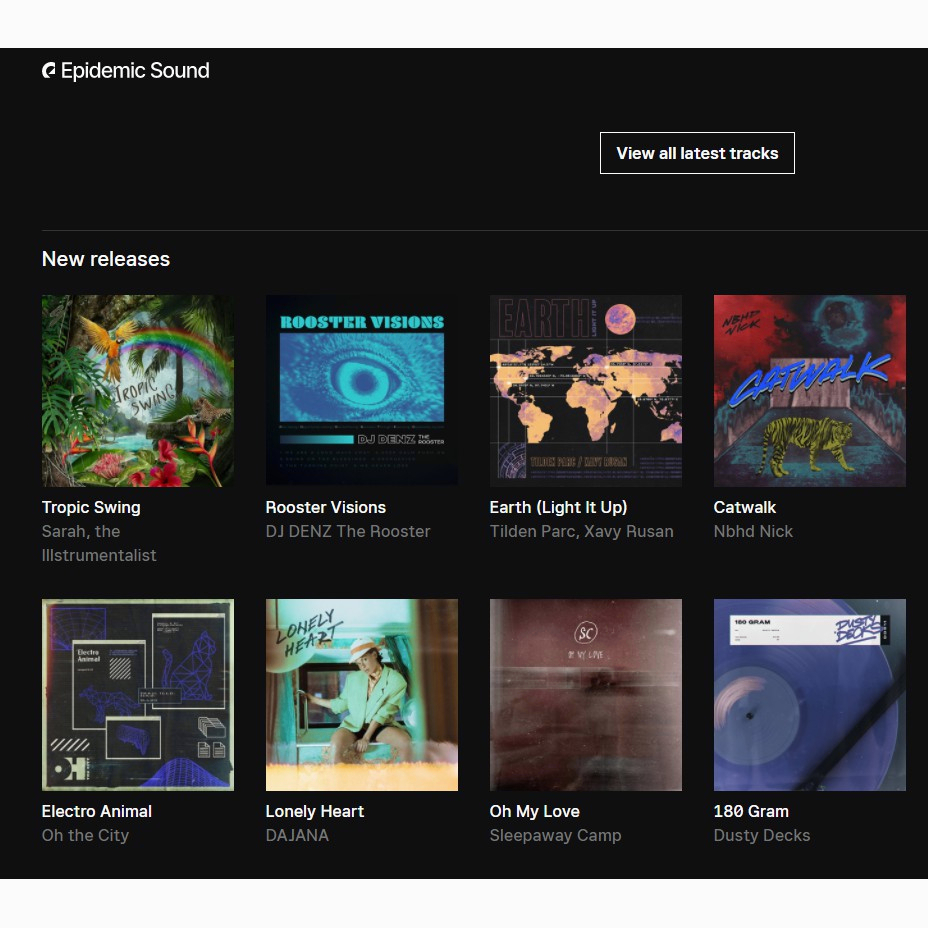Viewport: 928px width, 928px height.
Task: Open artist DAJANA
Action: (x=297, y=836)
